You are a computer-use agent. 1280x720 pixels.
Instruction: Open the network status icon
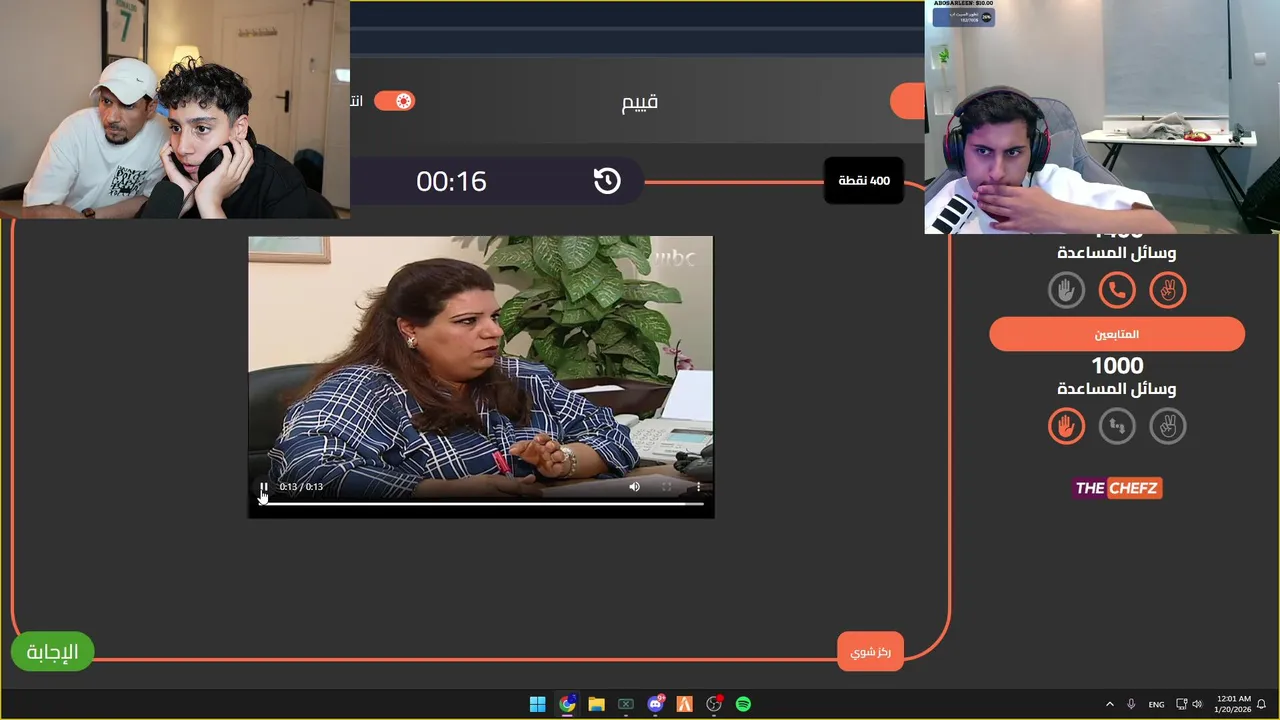click(x=1181, y=704)
